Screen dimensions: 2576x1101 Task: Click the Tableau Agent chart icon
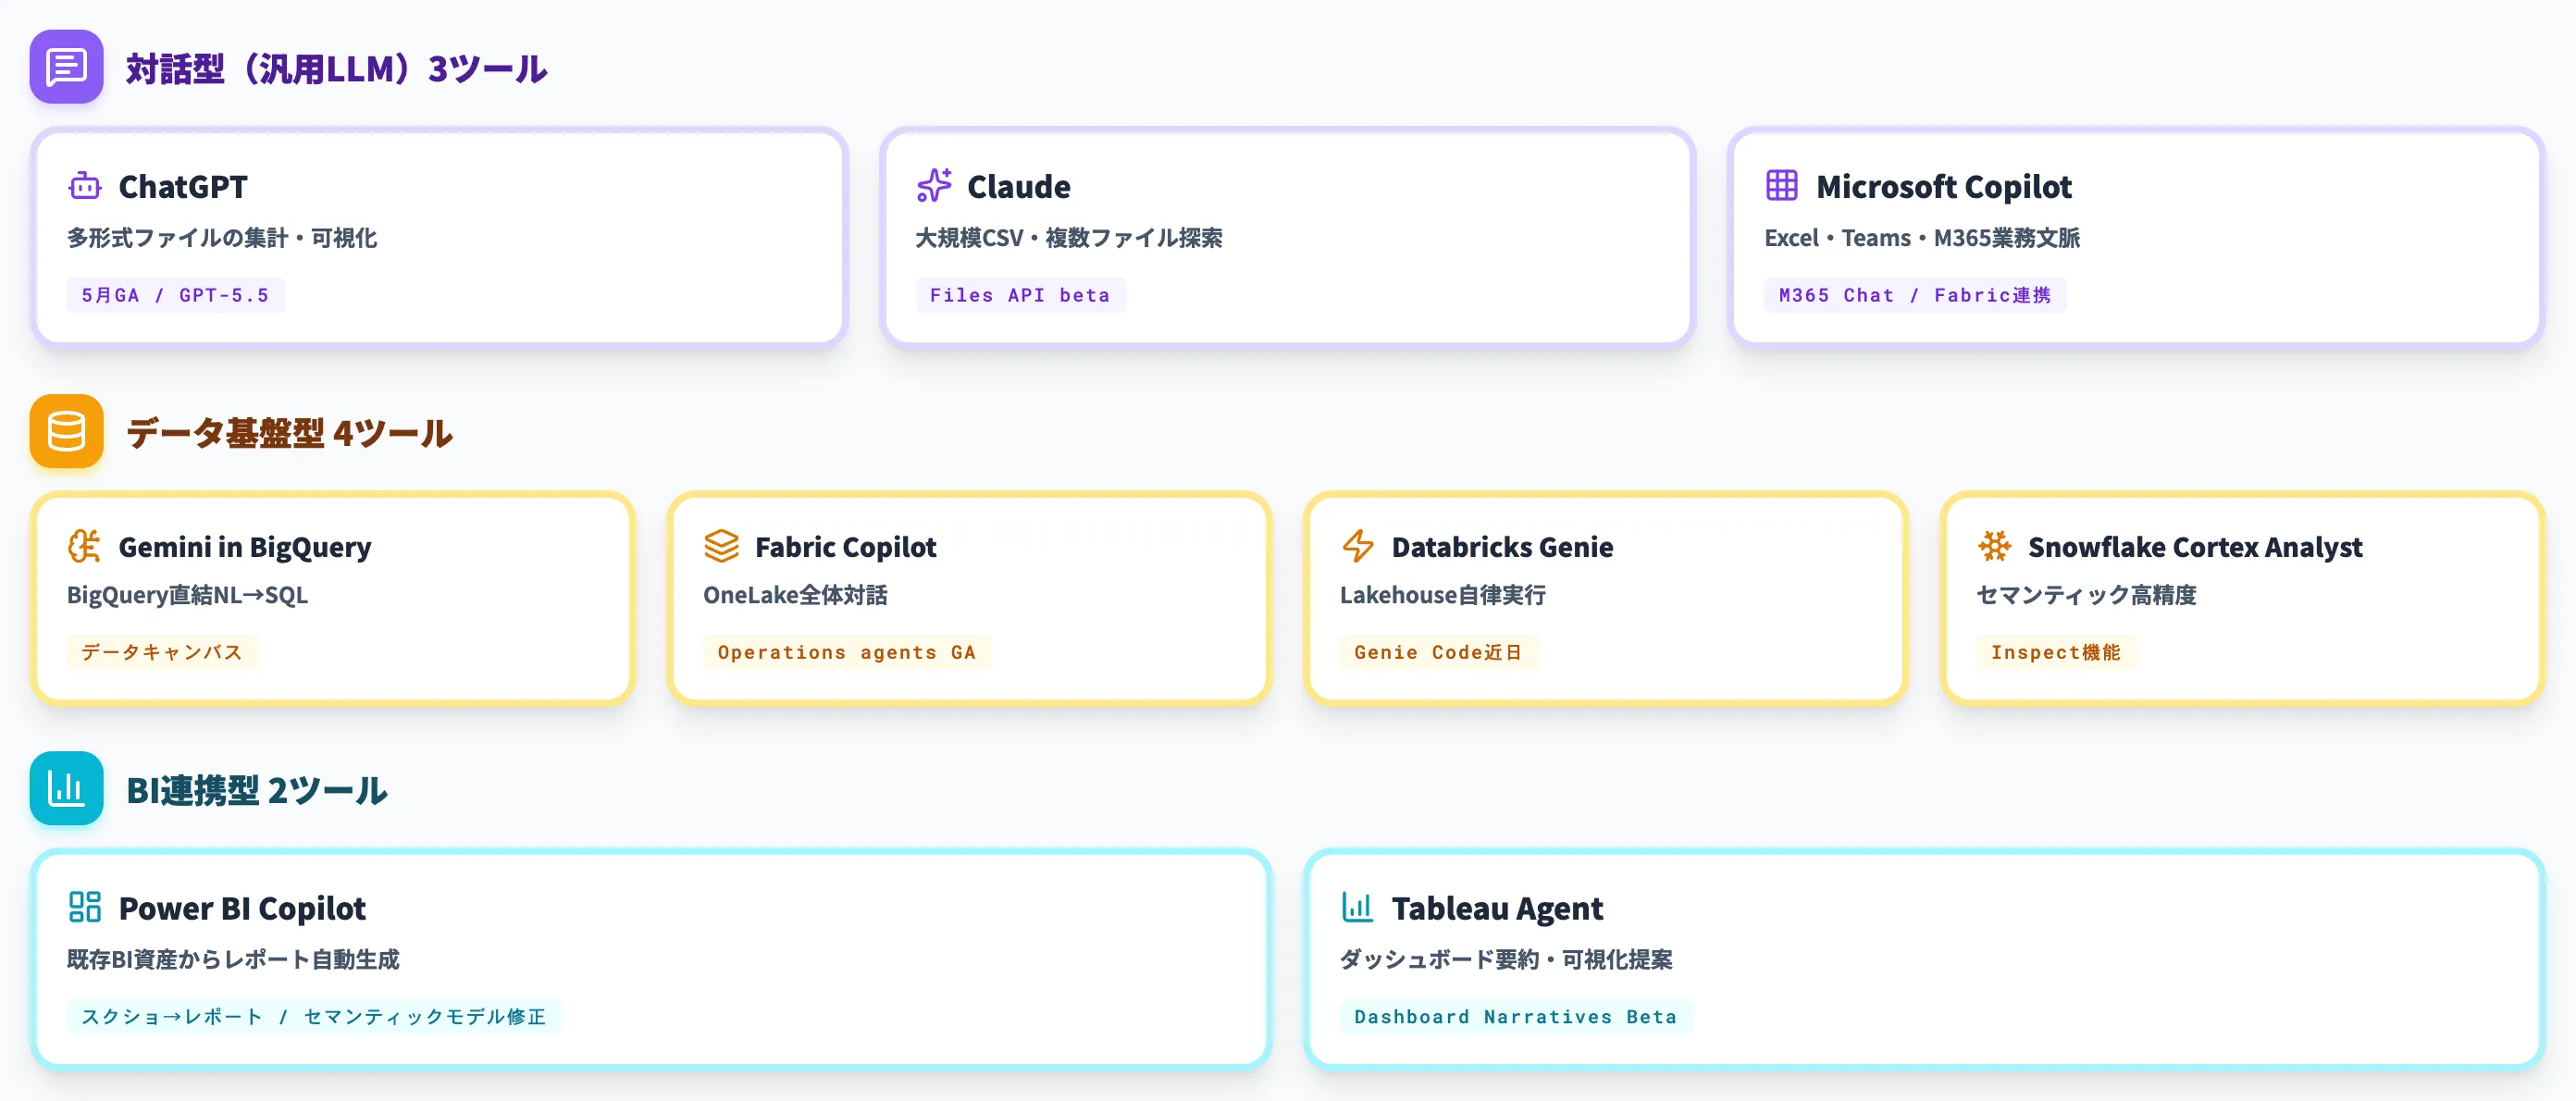1358,907
